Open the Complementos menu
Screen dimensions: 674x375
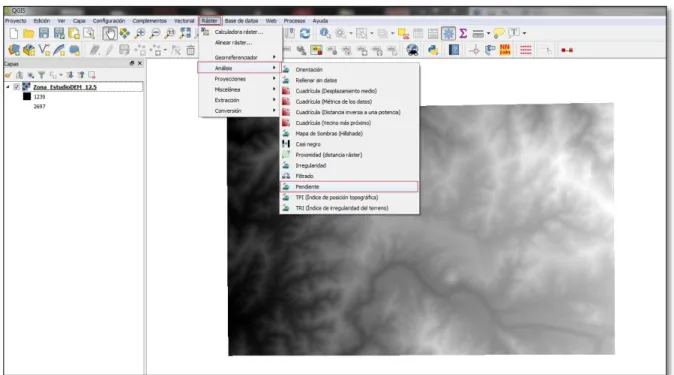(x=150, y=21)
